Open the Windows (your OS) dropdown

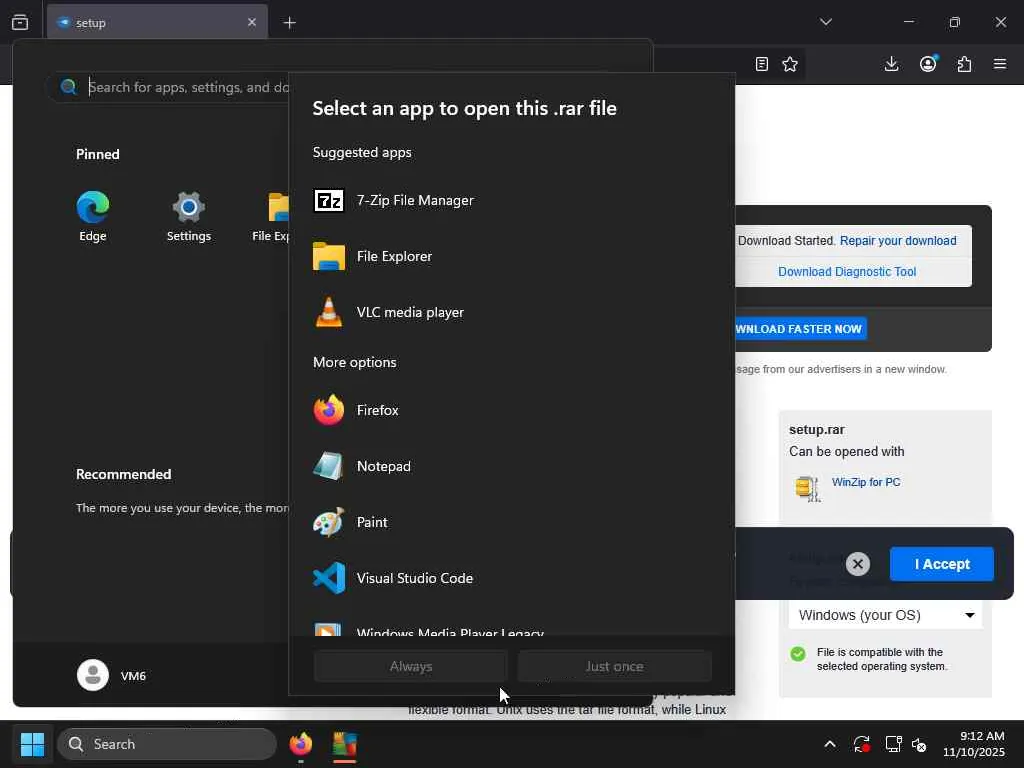[885, 615]
